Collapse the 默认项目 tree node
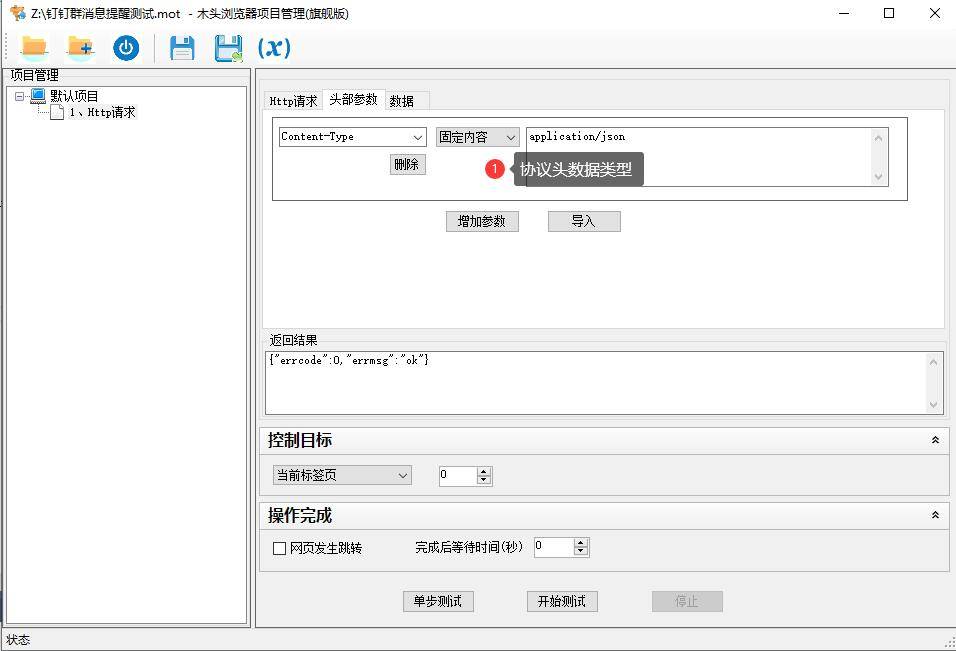The image size is (956, 651). pos(19,96)
